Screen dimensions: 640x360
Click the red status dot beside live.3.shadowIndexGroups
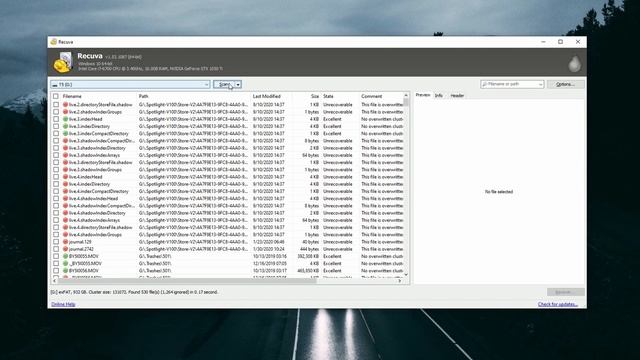click(65, 170)
